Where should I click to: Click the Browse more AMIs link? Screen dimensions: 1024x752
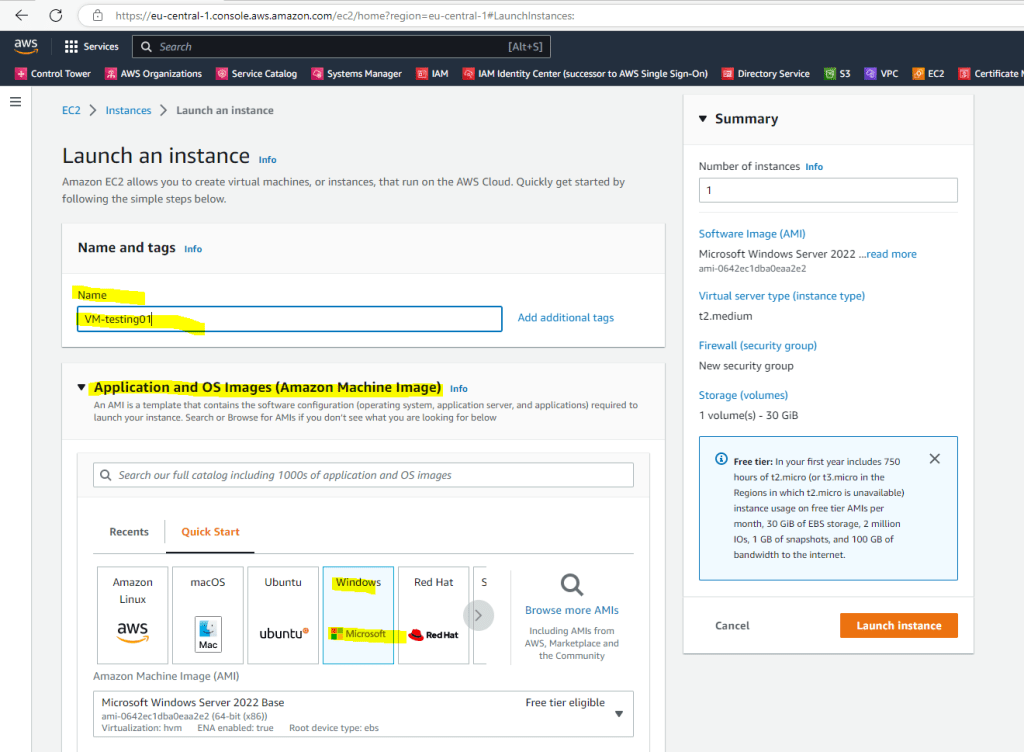[572, 610]
